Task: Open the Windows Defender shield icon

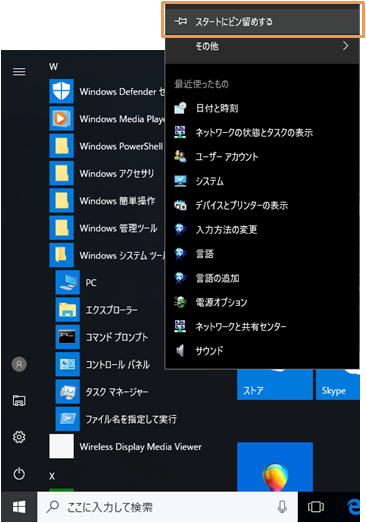Action: point(61,91)
